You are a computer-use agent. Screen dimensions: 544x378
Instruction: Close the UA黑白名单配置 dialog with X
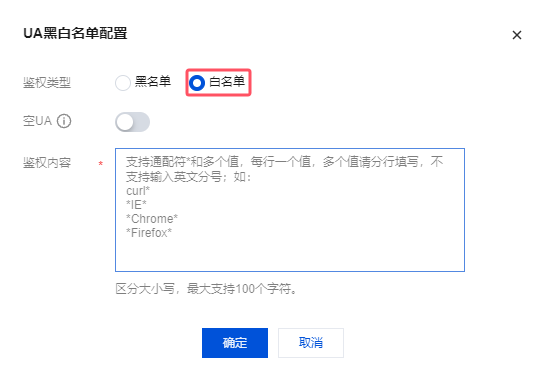(517, 35)
